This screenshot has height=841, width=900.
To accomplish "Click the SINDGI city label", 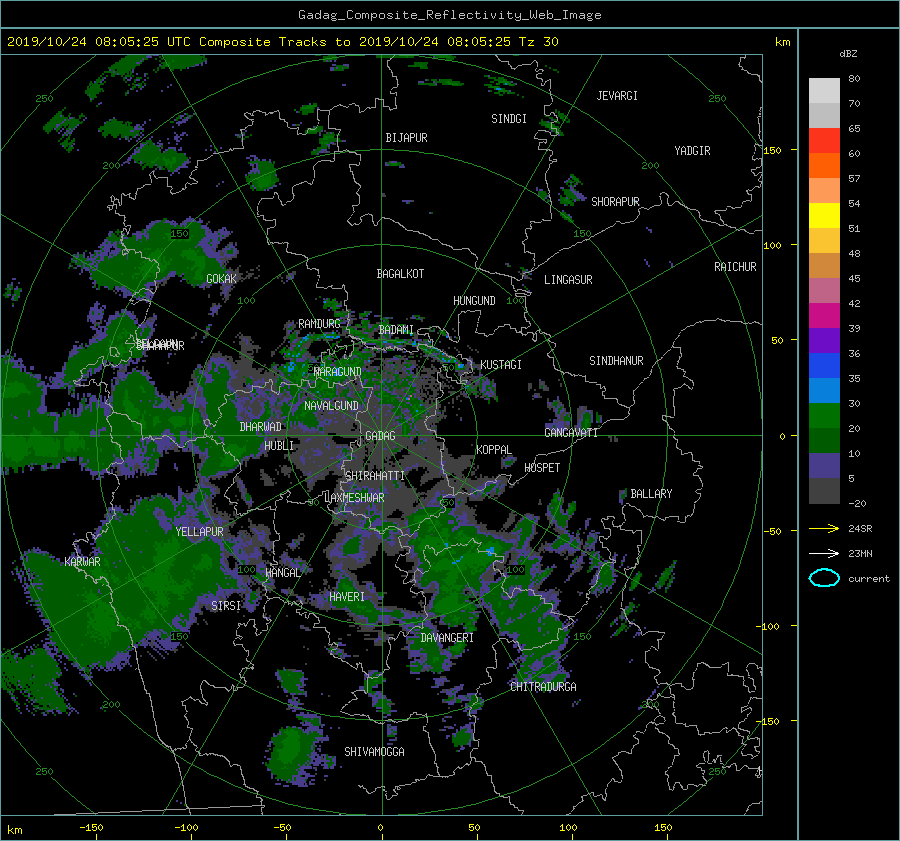I will (x=509, y=119).
